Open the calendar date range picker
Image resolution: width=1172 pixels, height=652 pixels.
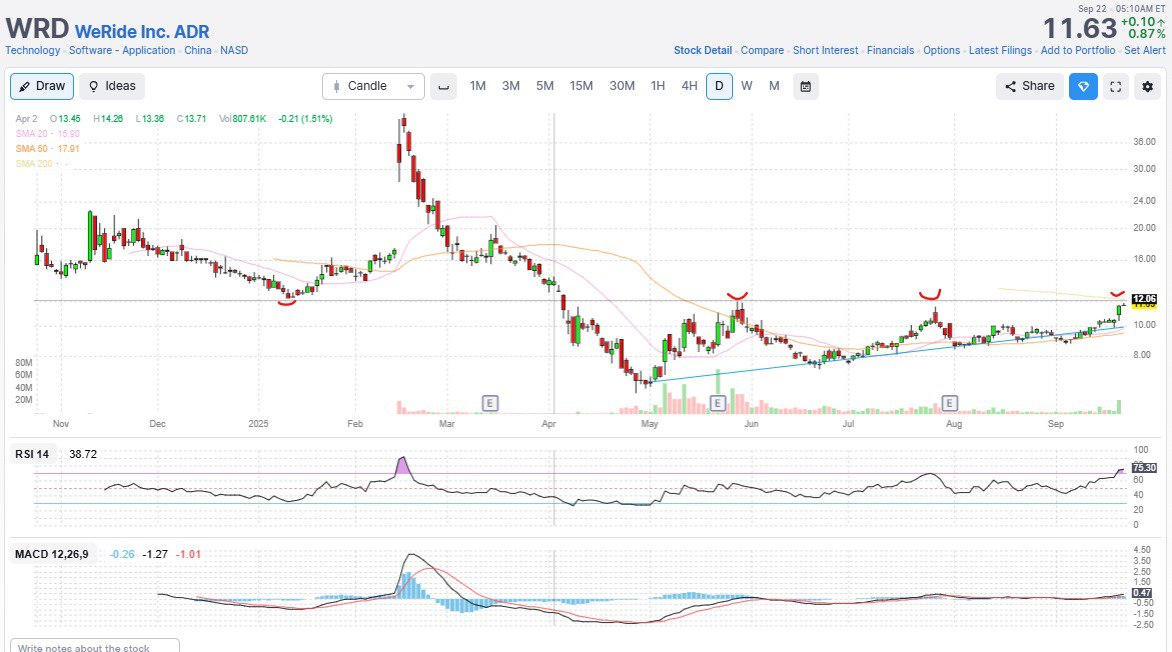(806, 86)
